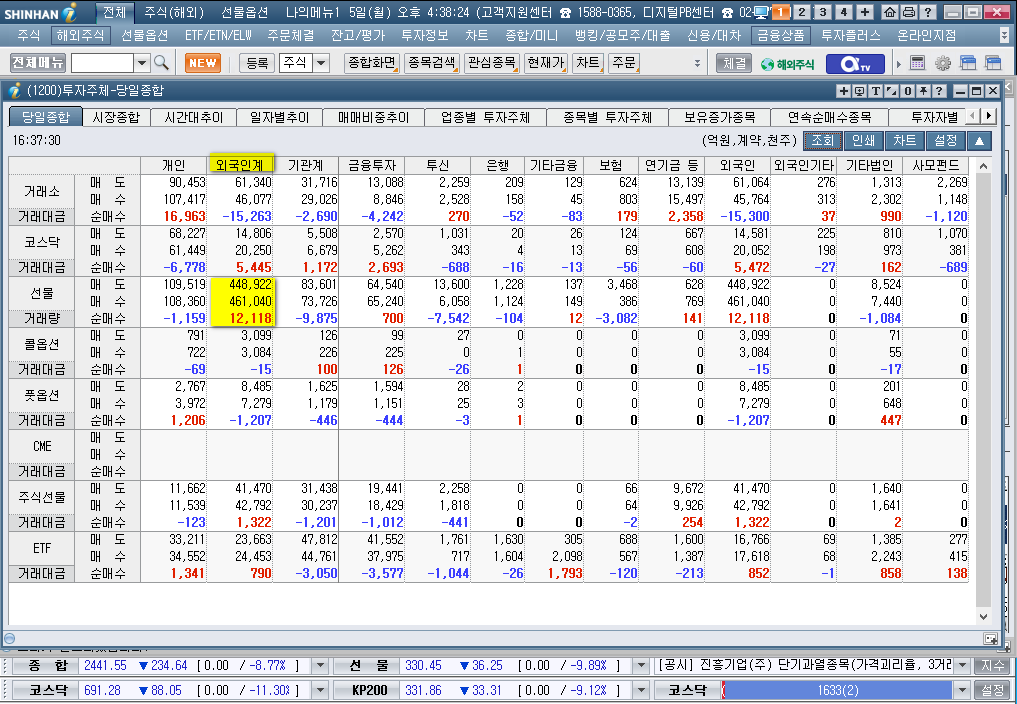1017x704 pixels.
Task: Click the 체결 toolbar button
Action: coord(734,63)
